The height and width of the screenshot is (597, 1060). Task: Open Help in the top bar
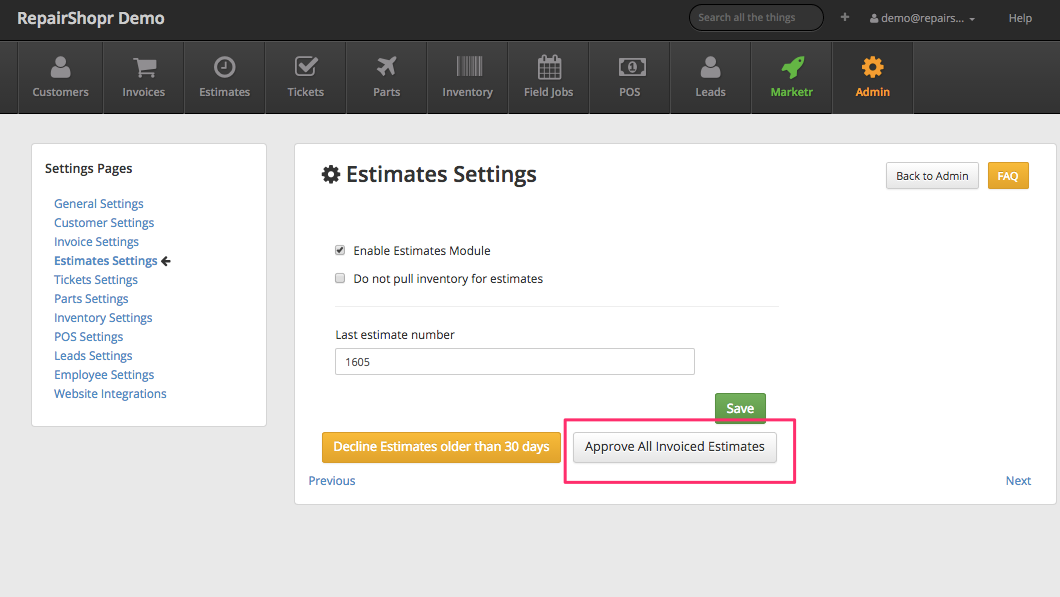1020,18
